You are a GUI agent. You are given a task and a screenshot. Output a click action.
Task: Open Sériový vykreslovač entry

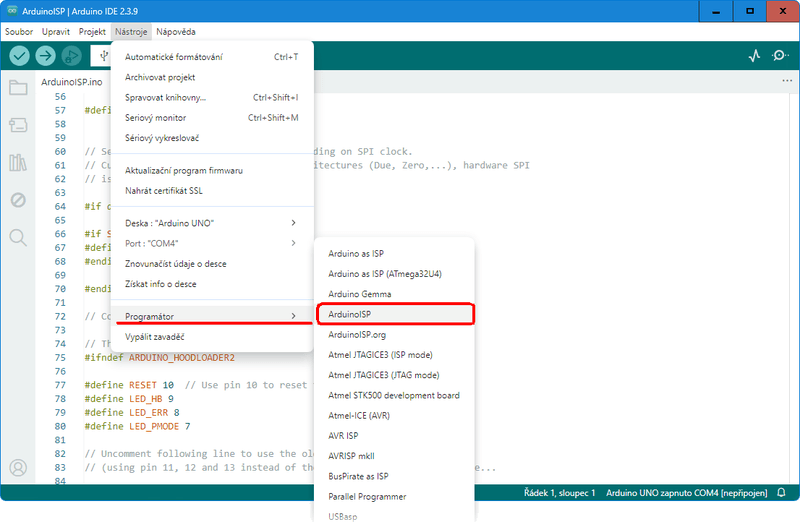coord(212,138)
